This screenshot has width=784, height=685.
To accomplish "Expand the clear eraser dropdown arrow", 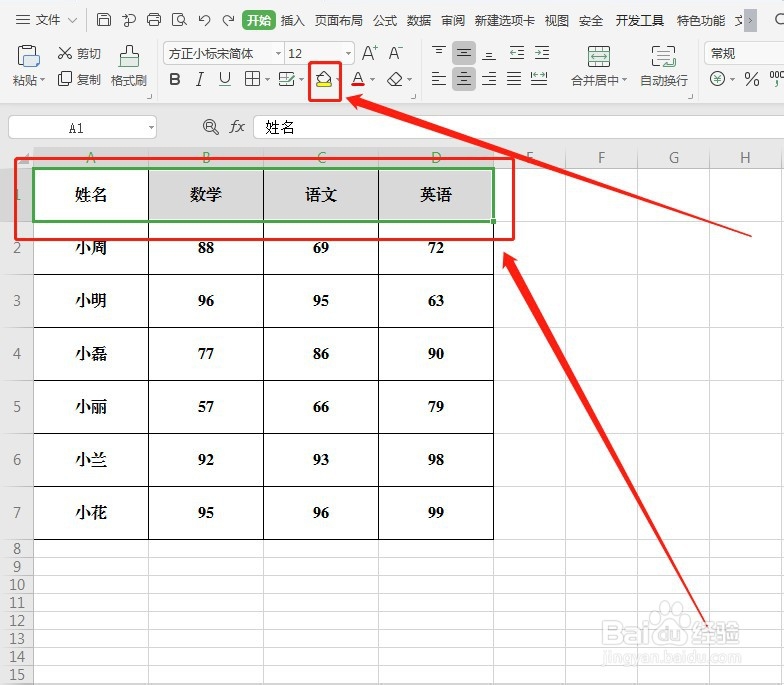I will [410, 79].
